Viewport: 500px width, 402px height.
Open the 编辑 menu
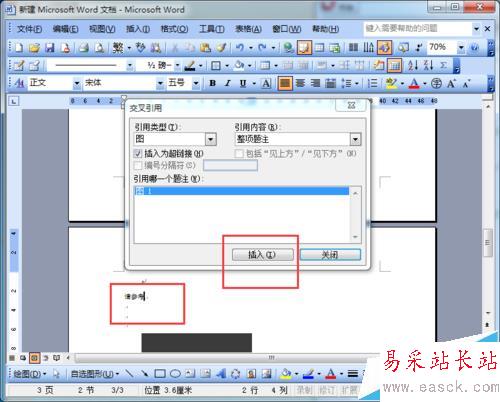pyautogui.click(x=65, y=29)
